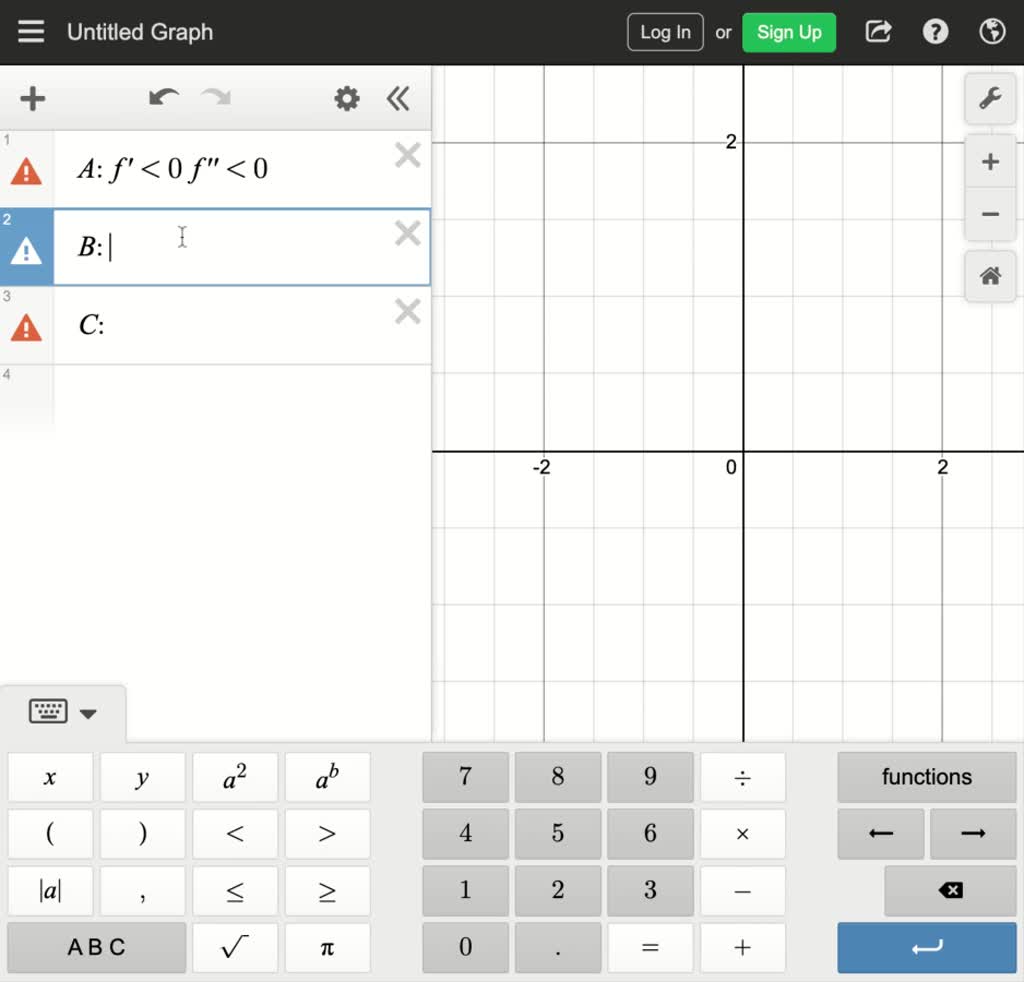The width and height of the screenshot is (1024, 982).
Task: Click the Untitled Graph title
Action: click(140, 31)
